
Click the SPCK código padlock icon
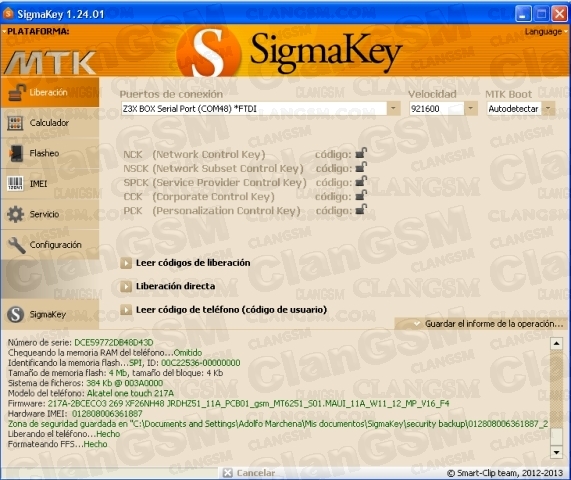click(x=361, y=181)
